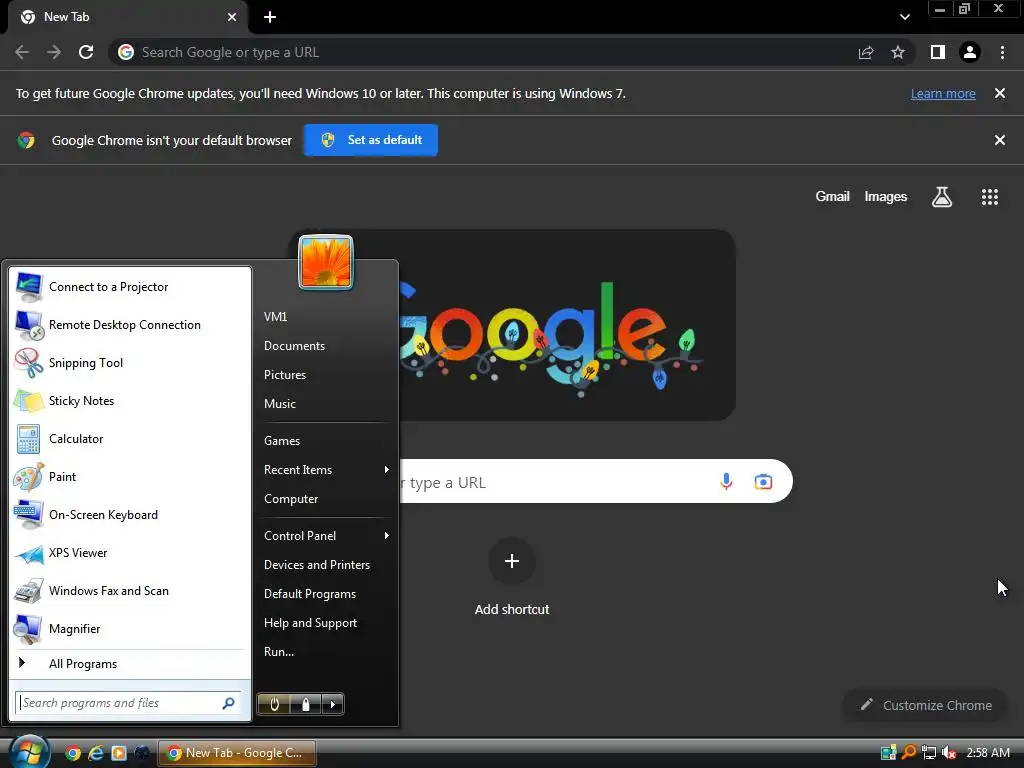Expand the tab search chevron

[x=904, y=17]
